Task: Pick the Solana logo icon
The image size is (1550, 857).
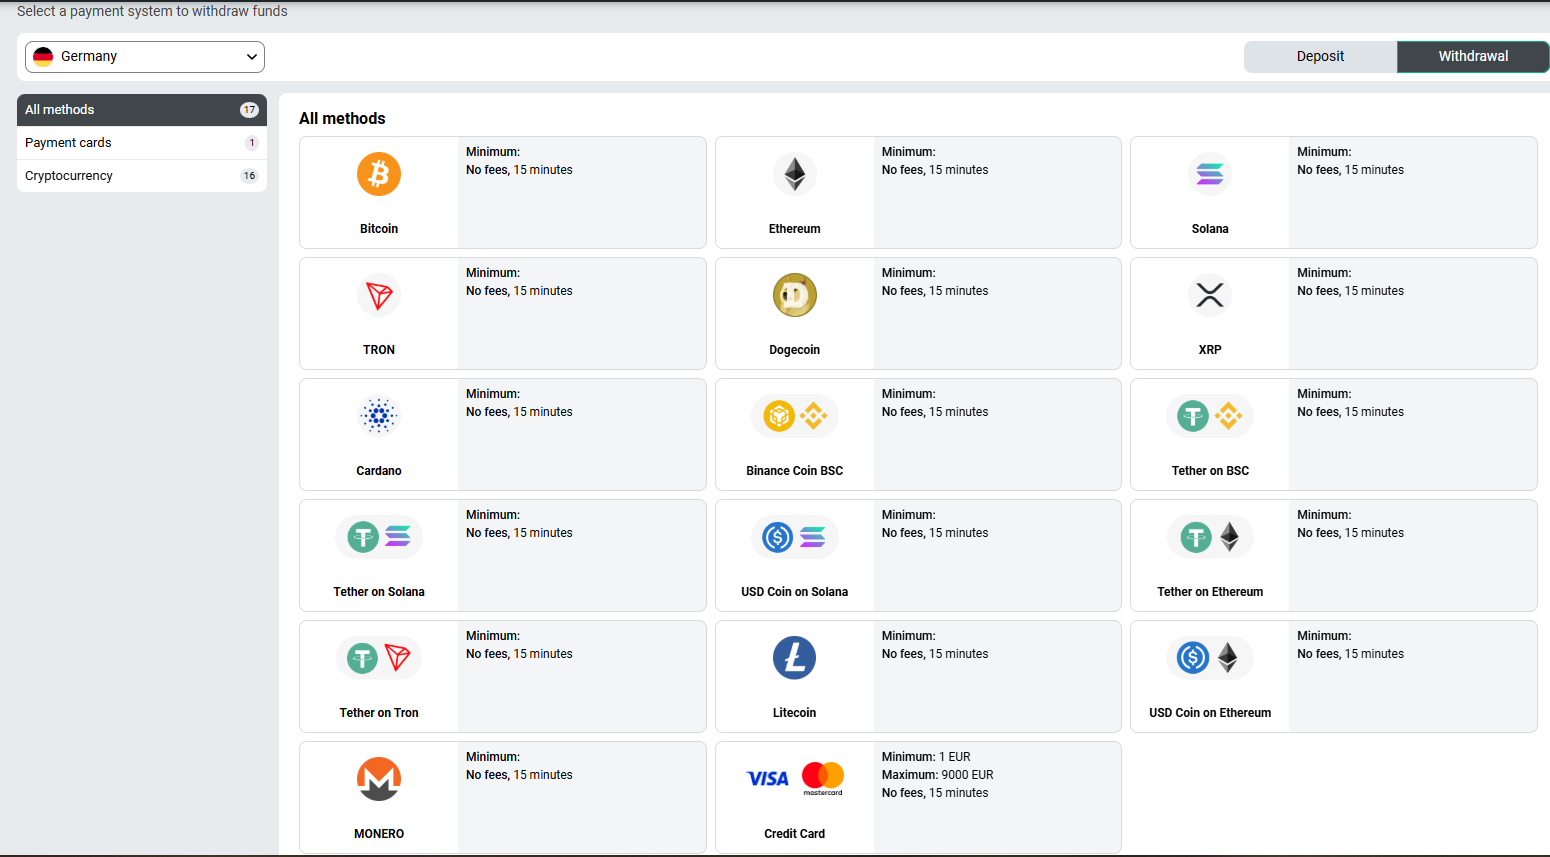Action: [x=1210, y=174]
